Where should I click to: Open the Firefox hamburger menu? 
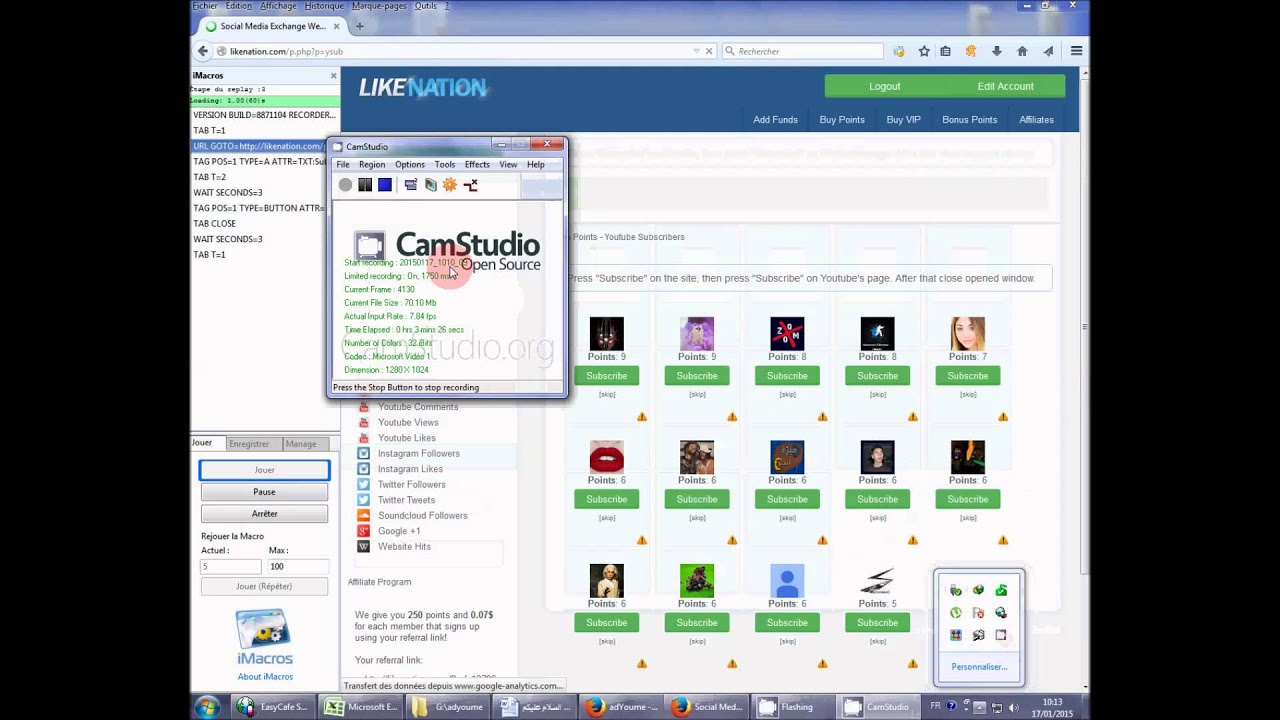click(1077, 51)
